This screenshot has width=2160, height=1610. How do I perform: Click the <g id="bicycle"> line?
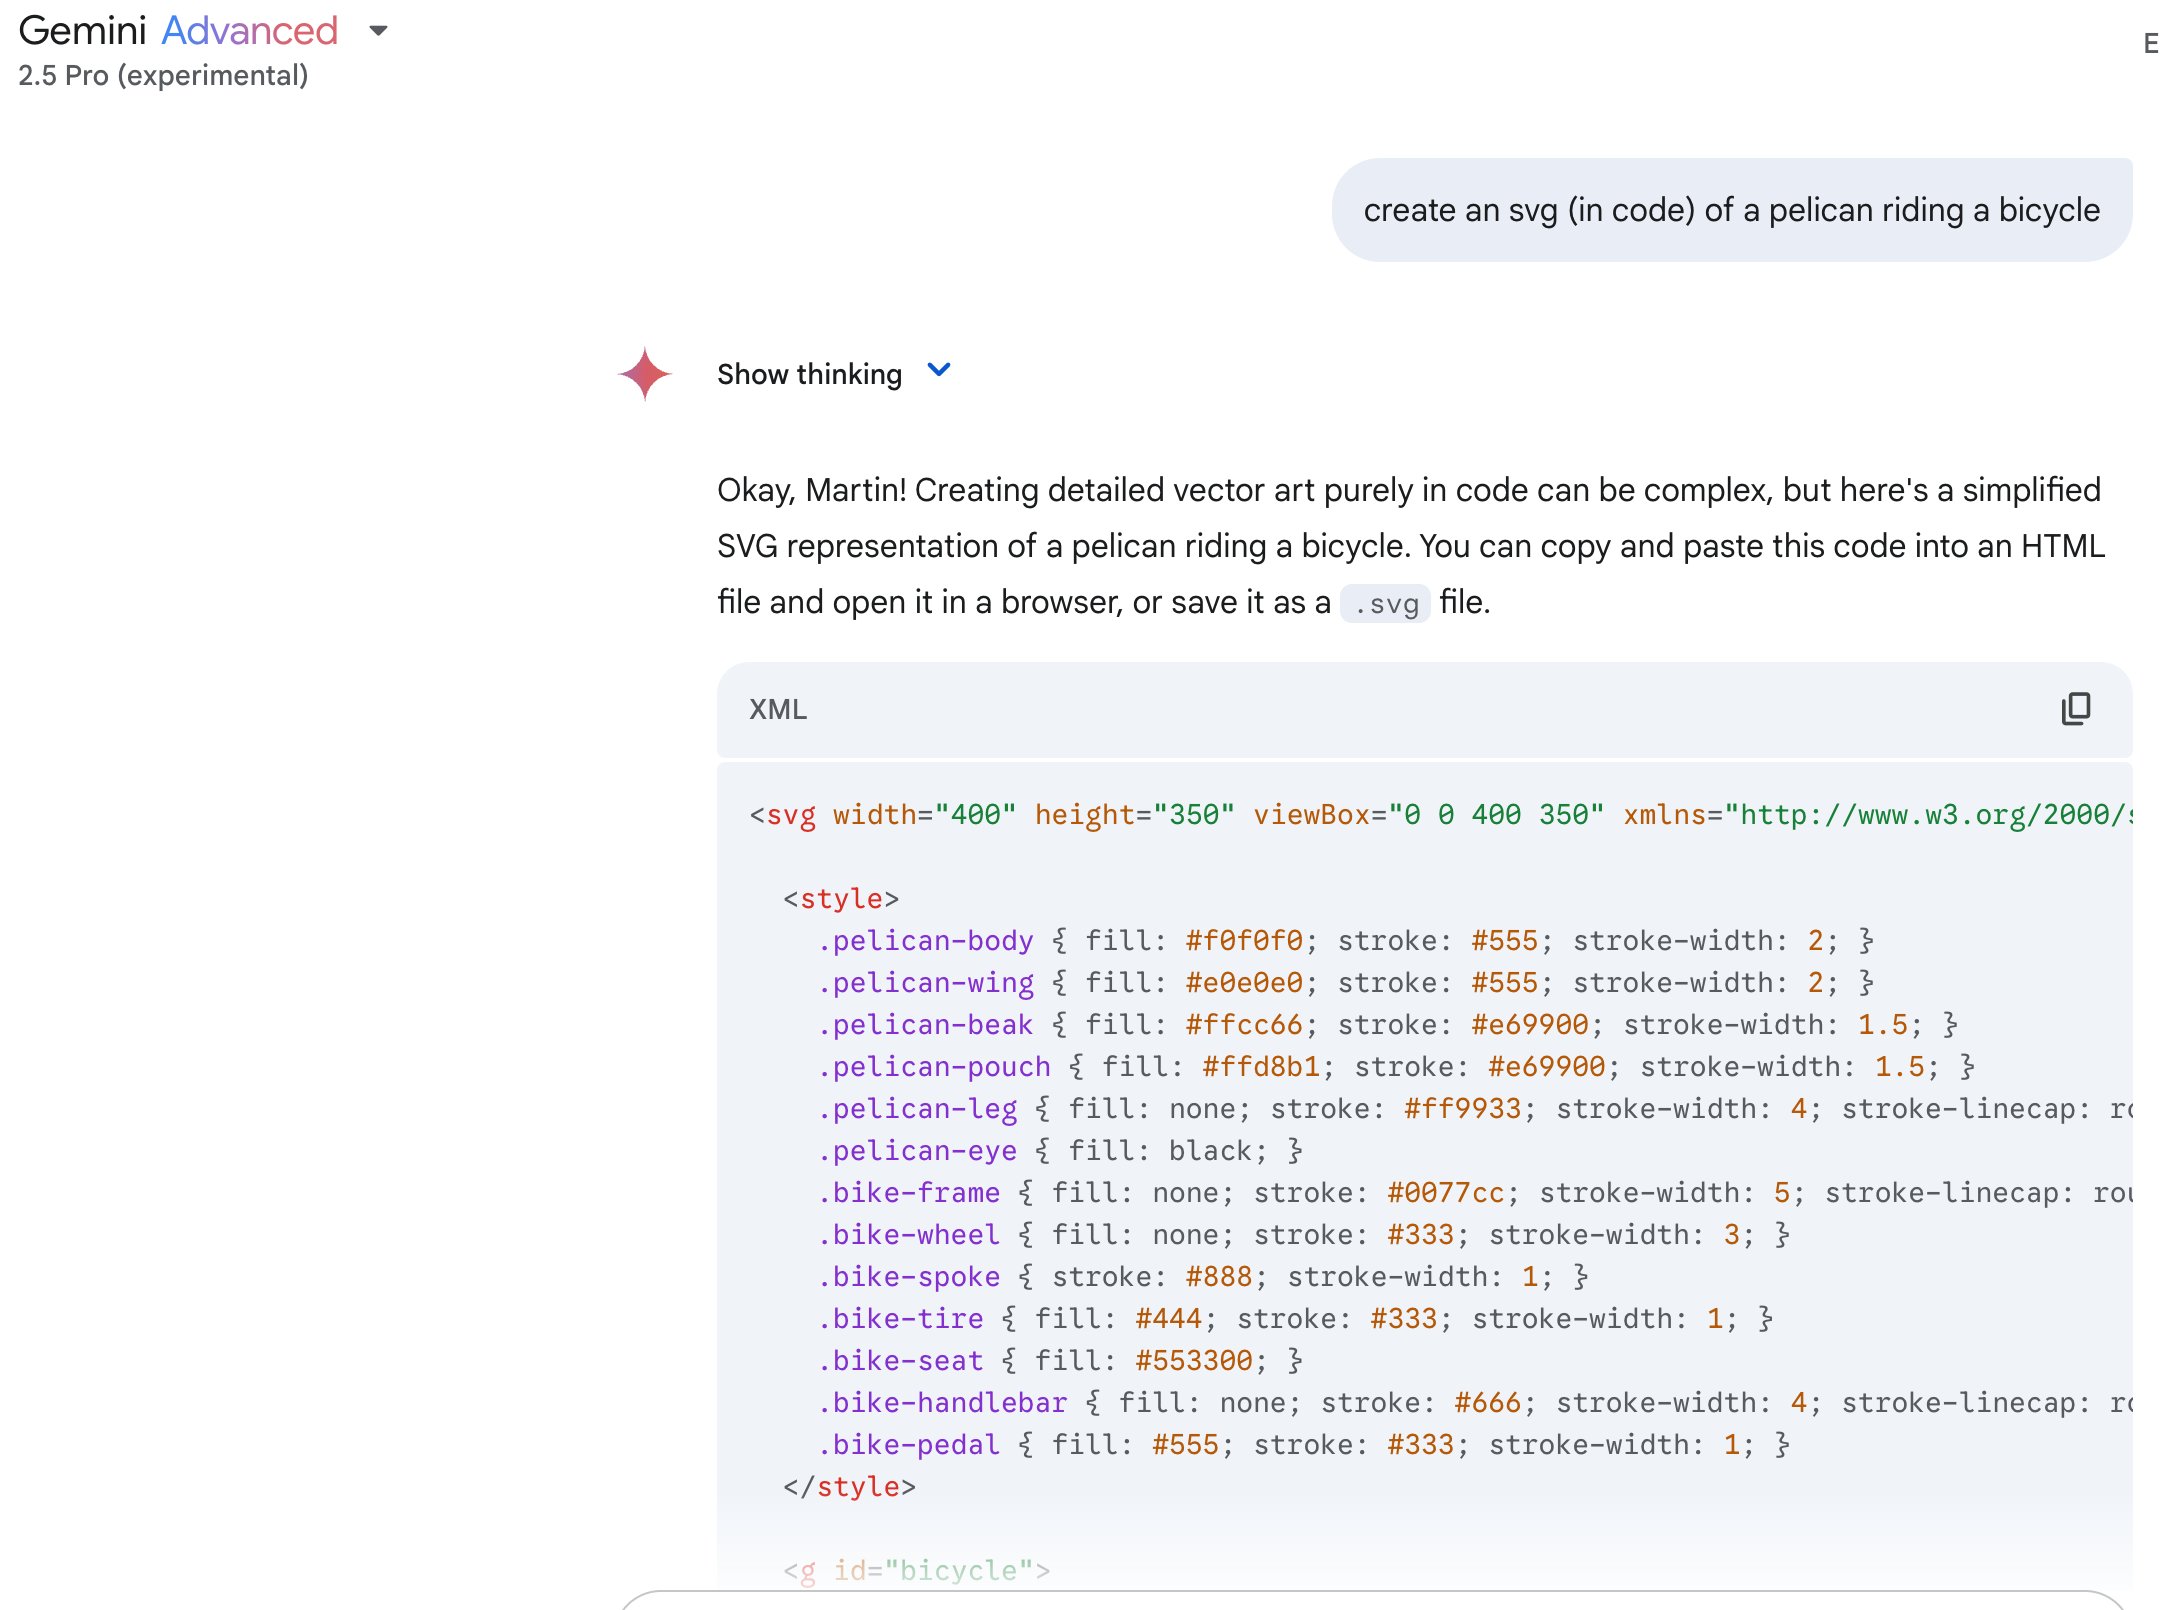tap(917, 1571)
